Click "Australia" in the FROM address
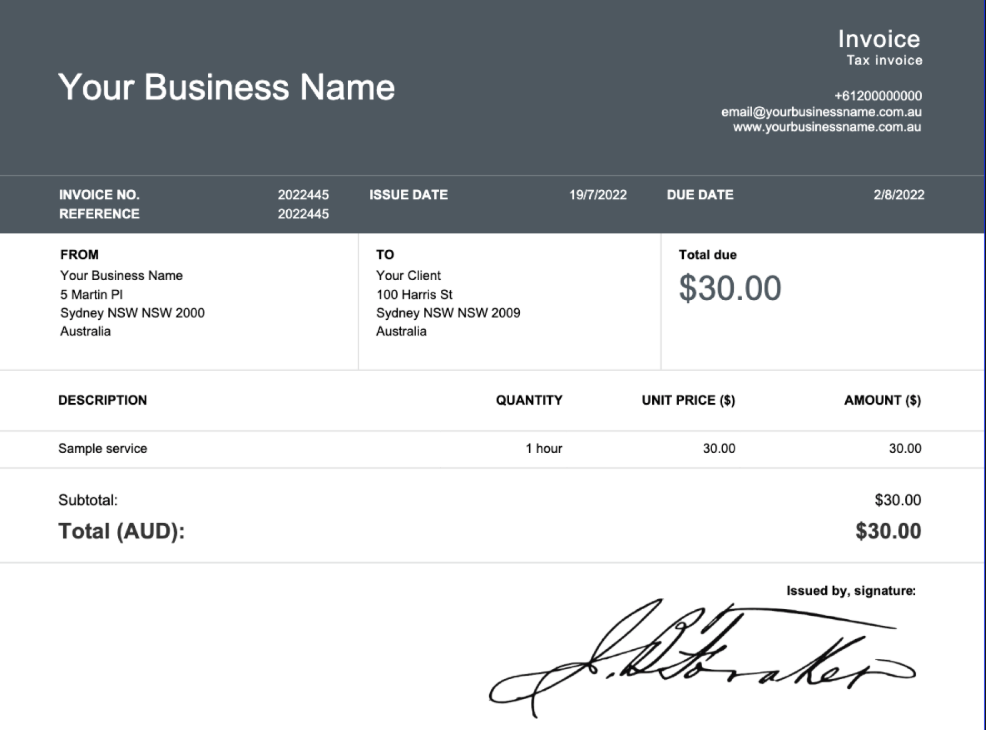Viewport: 986px width, 730px height. 86,331
